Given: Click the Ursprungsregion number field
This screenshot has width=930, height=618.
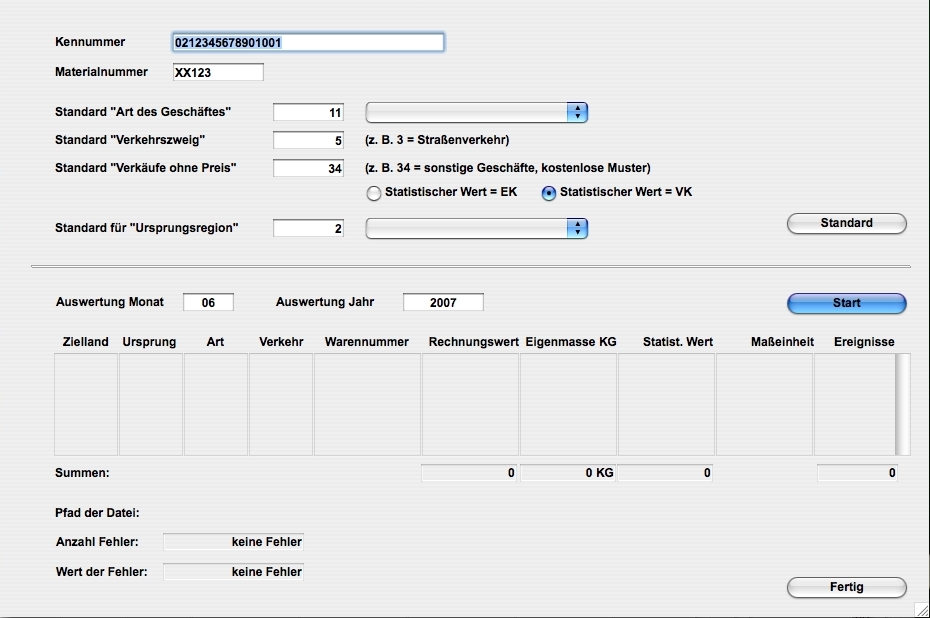Looking at the screenshot, I should click(x=308, y=229).
